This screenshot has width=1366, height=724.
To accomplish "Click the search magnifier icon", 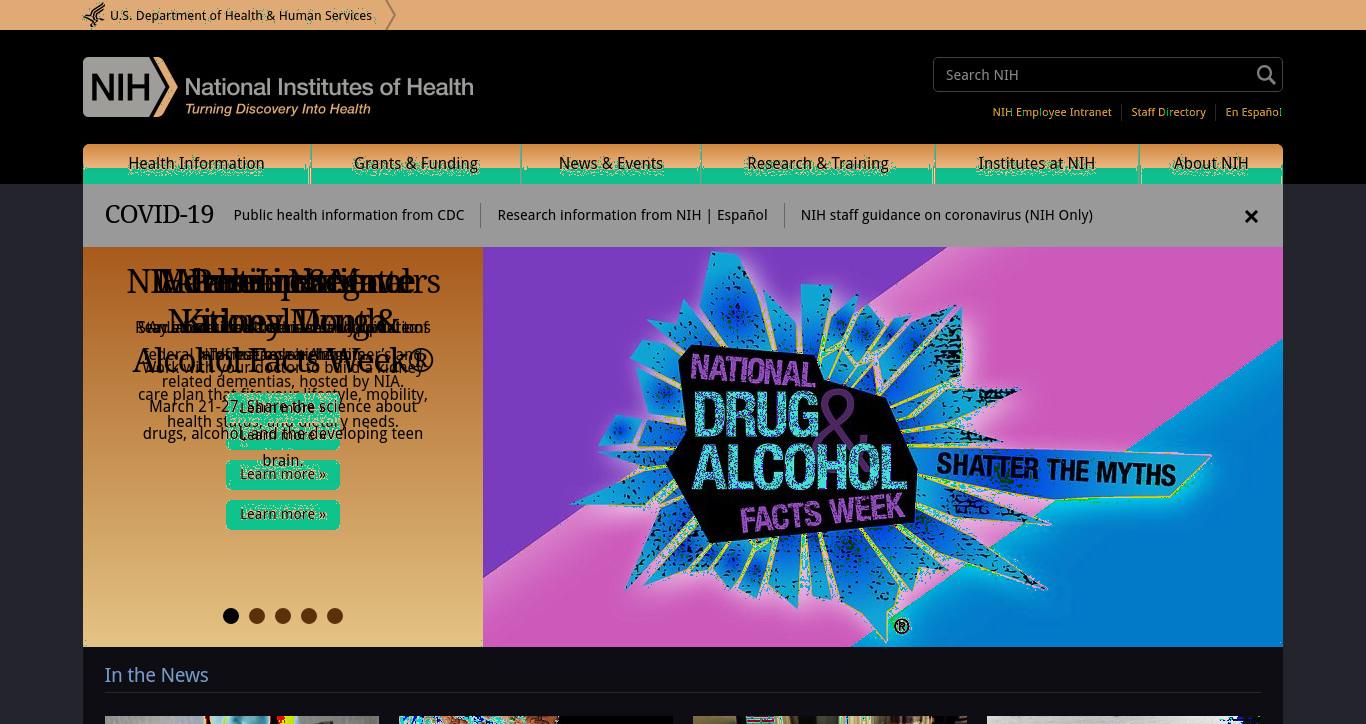I will [1266, 75].
